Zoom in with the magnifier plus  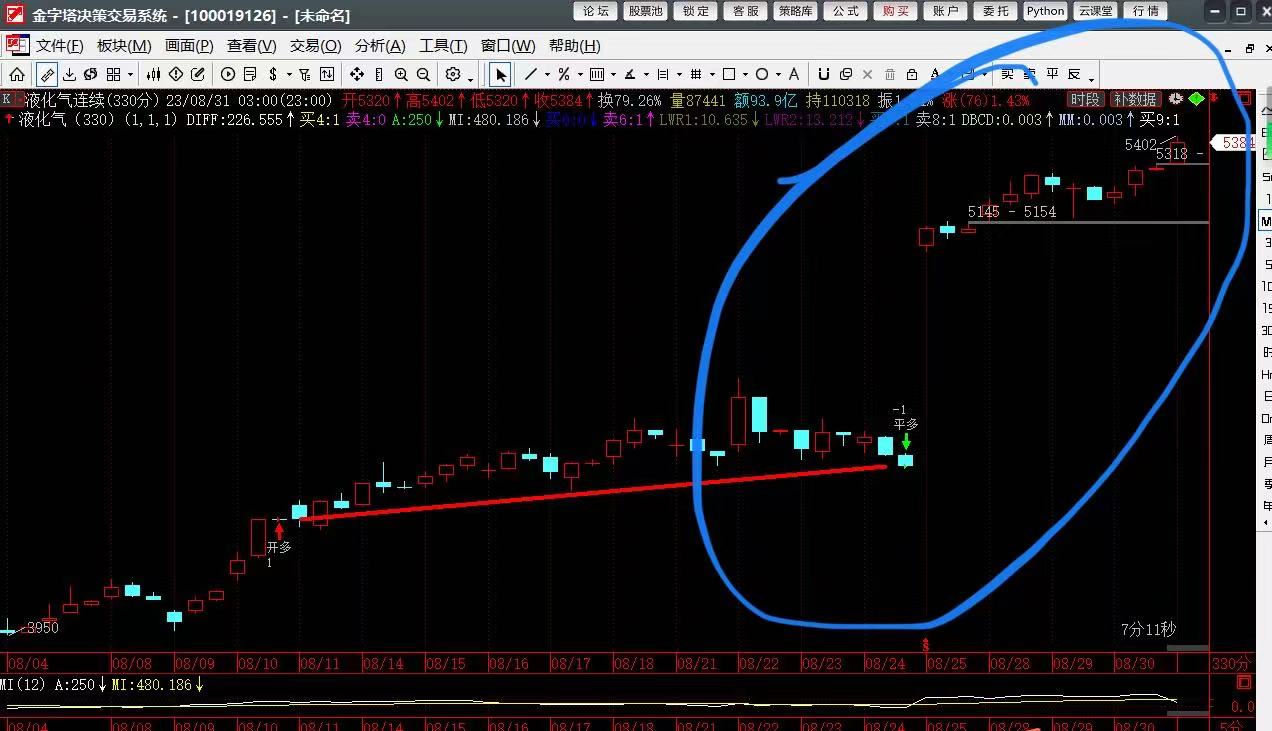(401, 74)
